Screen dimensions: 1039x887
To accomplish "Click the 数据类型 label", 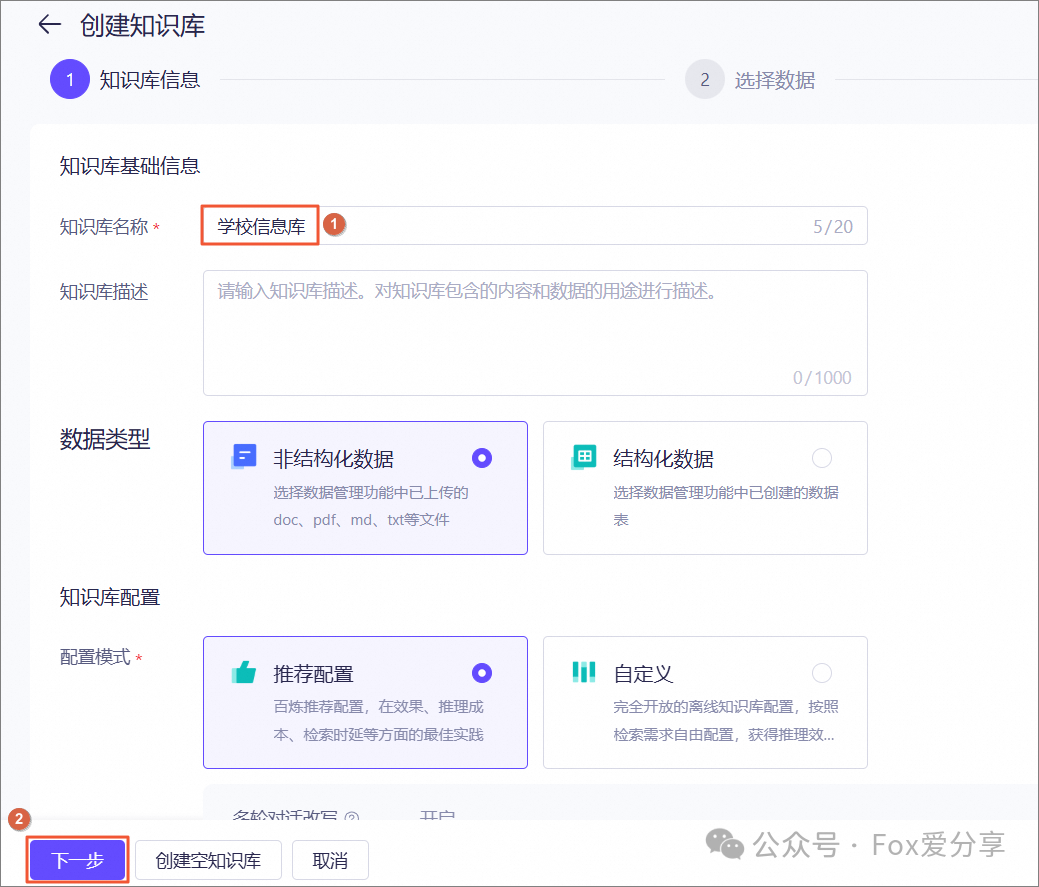I will point(105,439).
